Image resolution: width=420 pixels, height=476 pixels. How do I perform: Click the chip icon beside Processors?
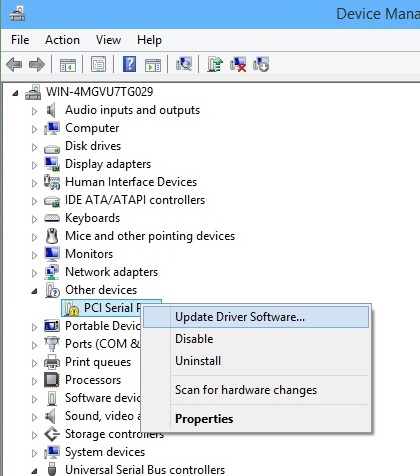[x=52, y=380]
